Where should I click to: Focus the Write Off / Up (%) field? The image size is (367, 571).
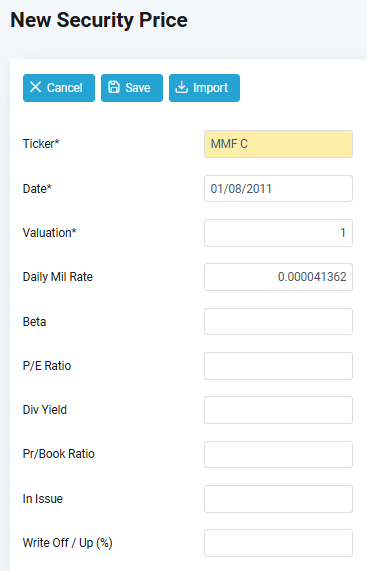pyautogui.click(x=278, y=543)
